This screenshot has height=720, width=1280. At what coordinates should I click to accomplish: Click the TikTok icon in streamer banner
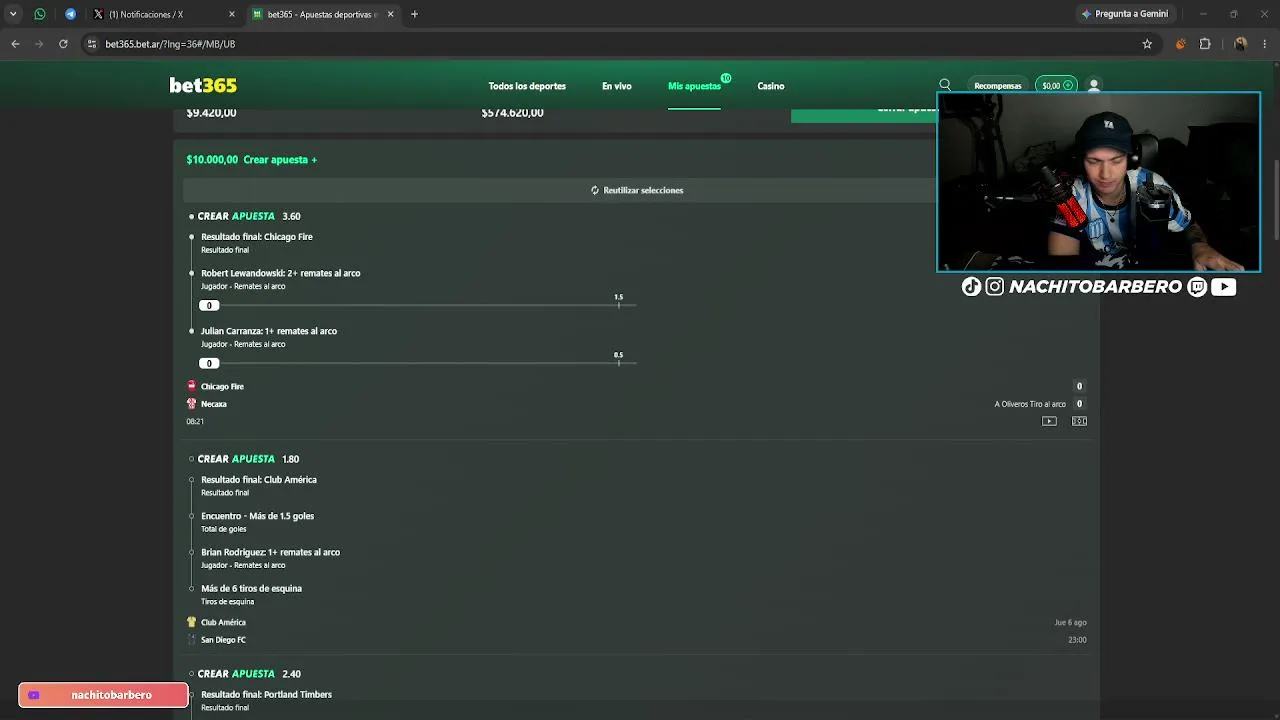pos(971,287)
